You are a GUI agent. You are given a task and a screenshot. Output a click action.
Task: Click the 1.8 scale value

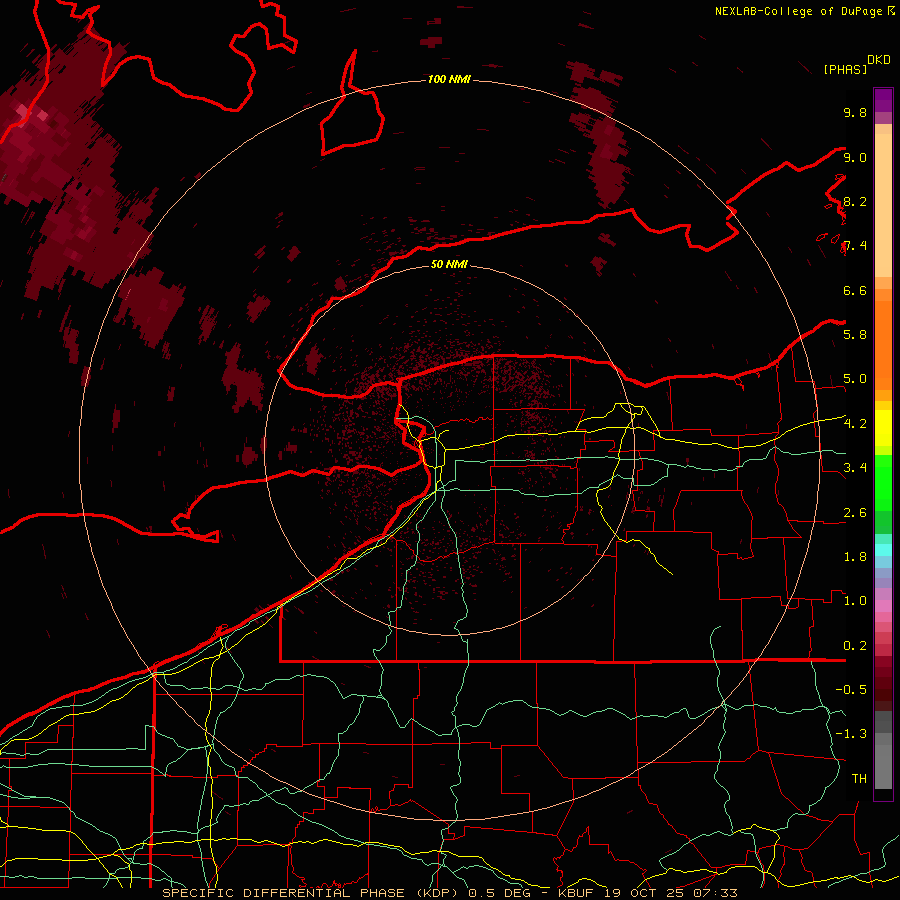click(855, 557)
